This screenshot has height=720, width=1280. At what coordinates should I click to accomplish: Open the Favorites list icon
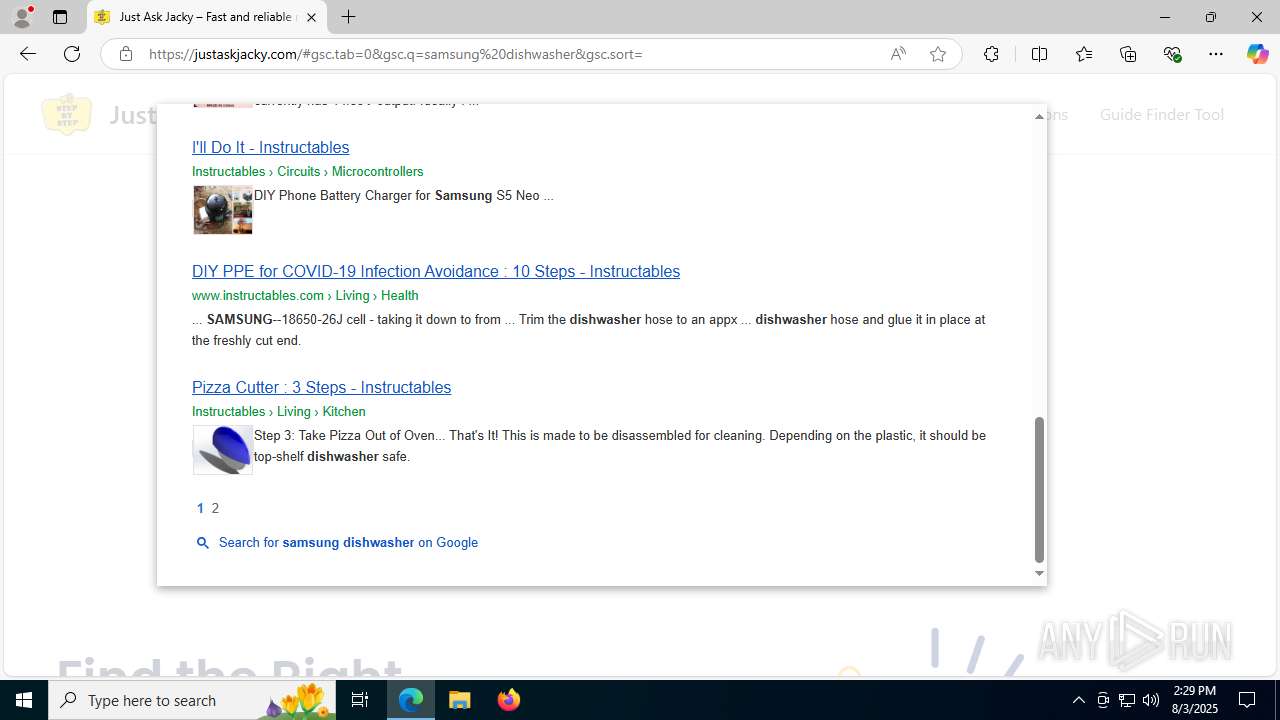point(1084,54)
